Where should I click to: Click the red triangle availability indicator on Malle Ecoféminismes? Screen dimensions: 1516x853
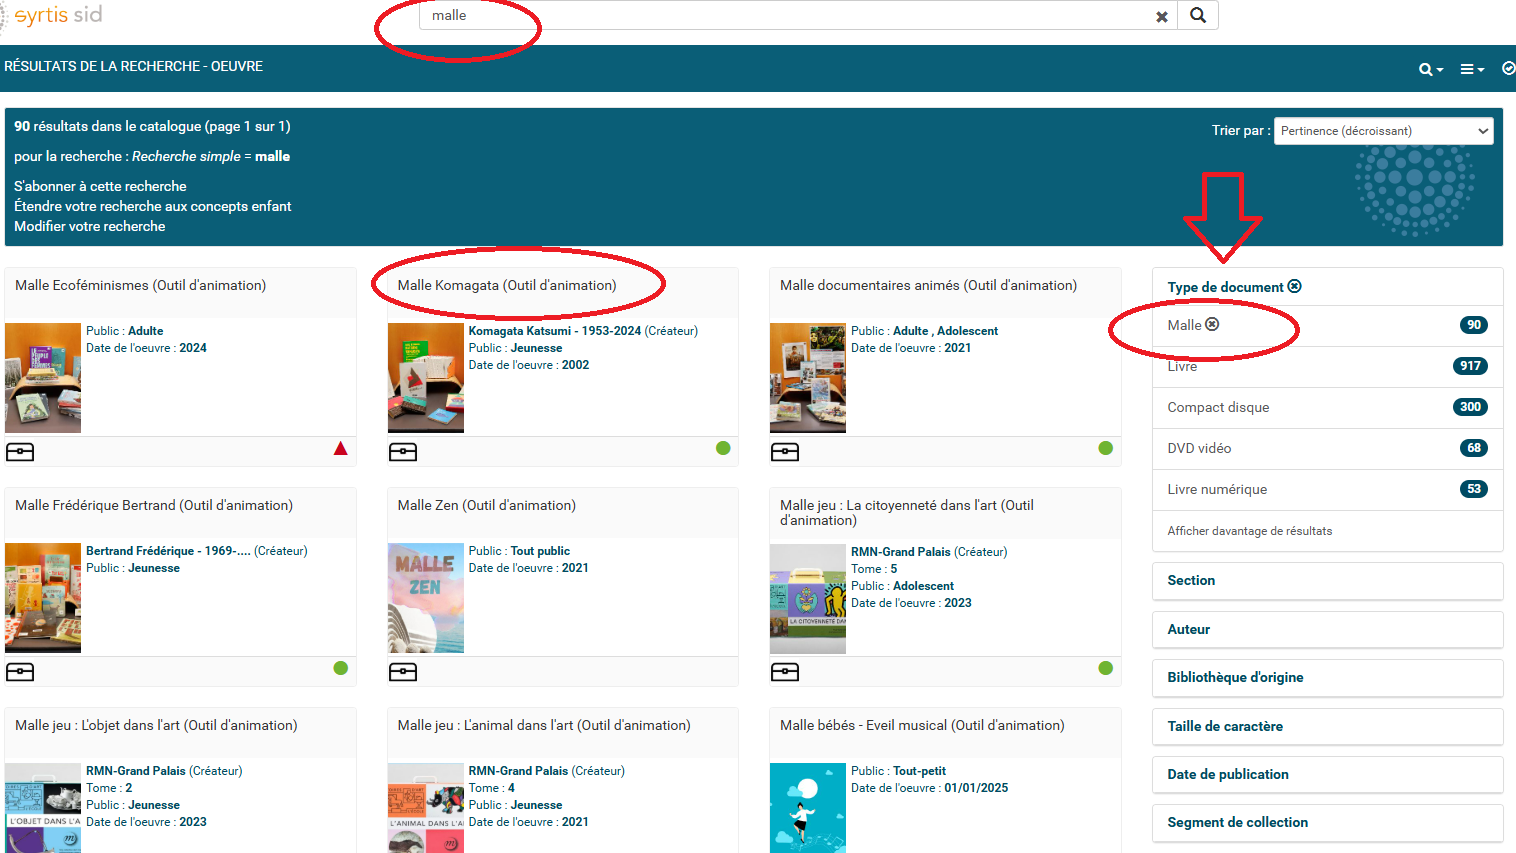341,448
